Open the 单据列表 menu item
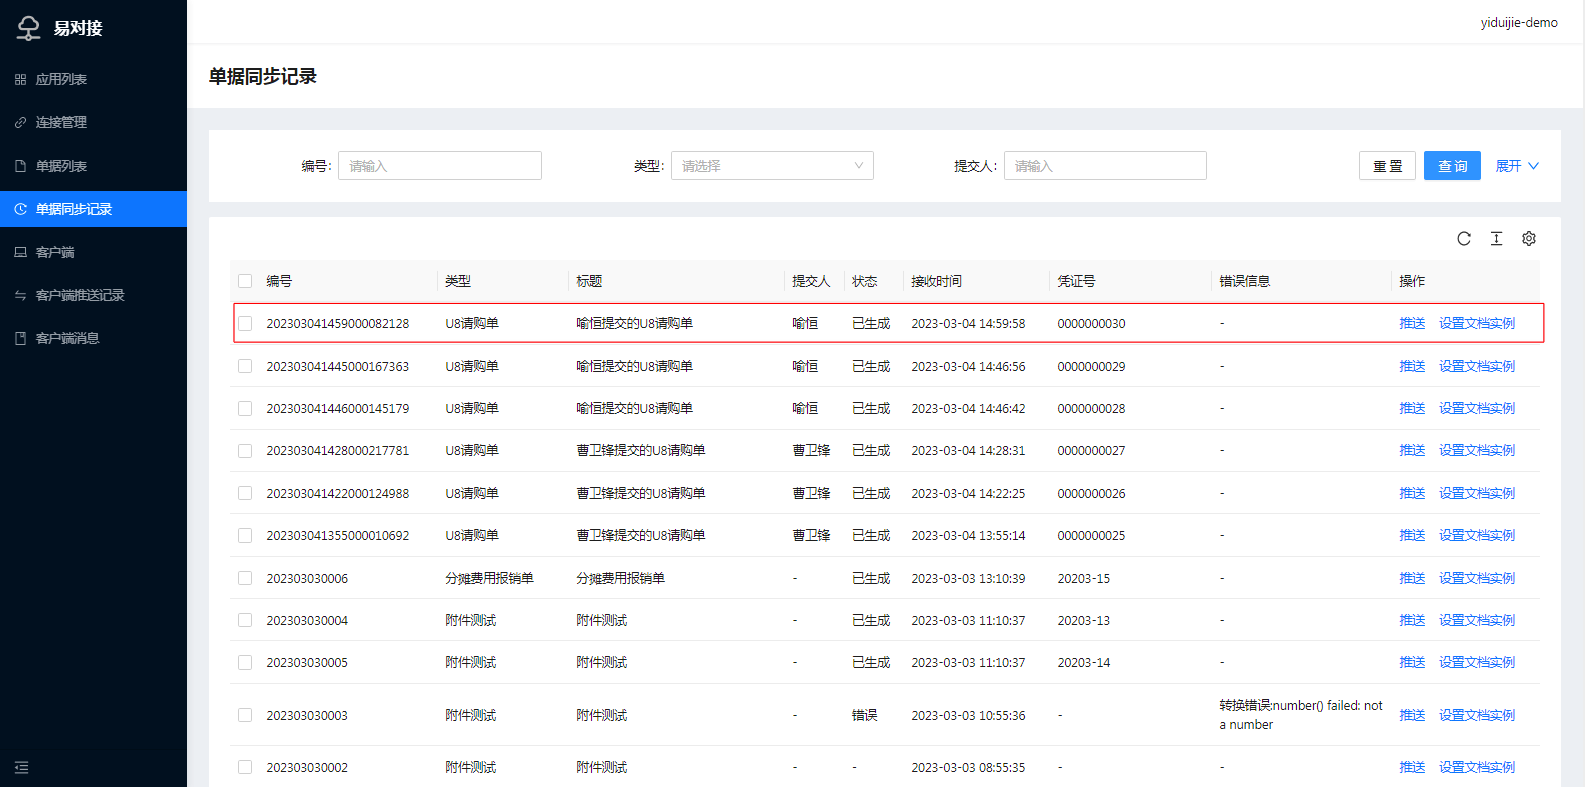Viewport: 1585px width, 787px height. (x=93, y=166)
